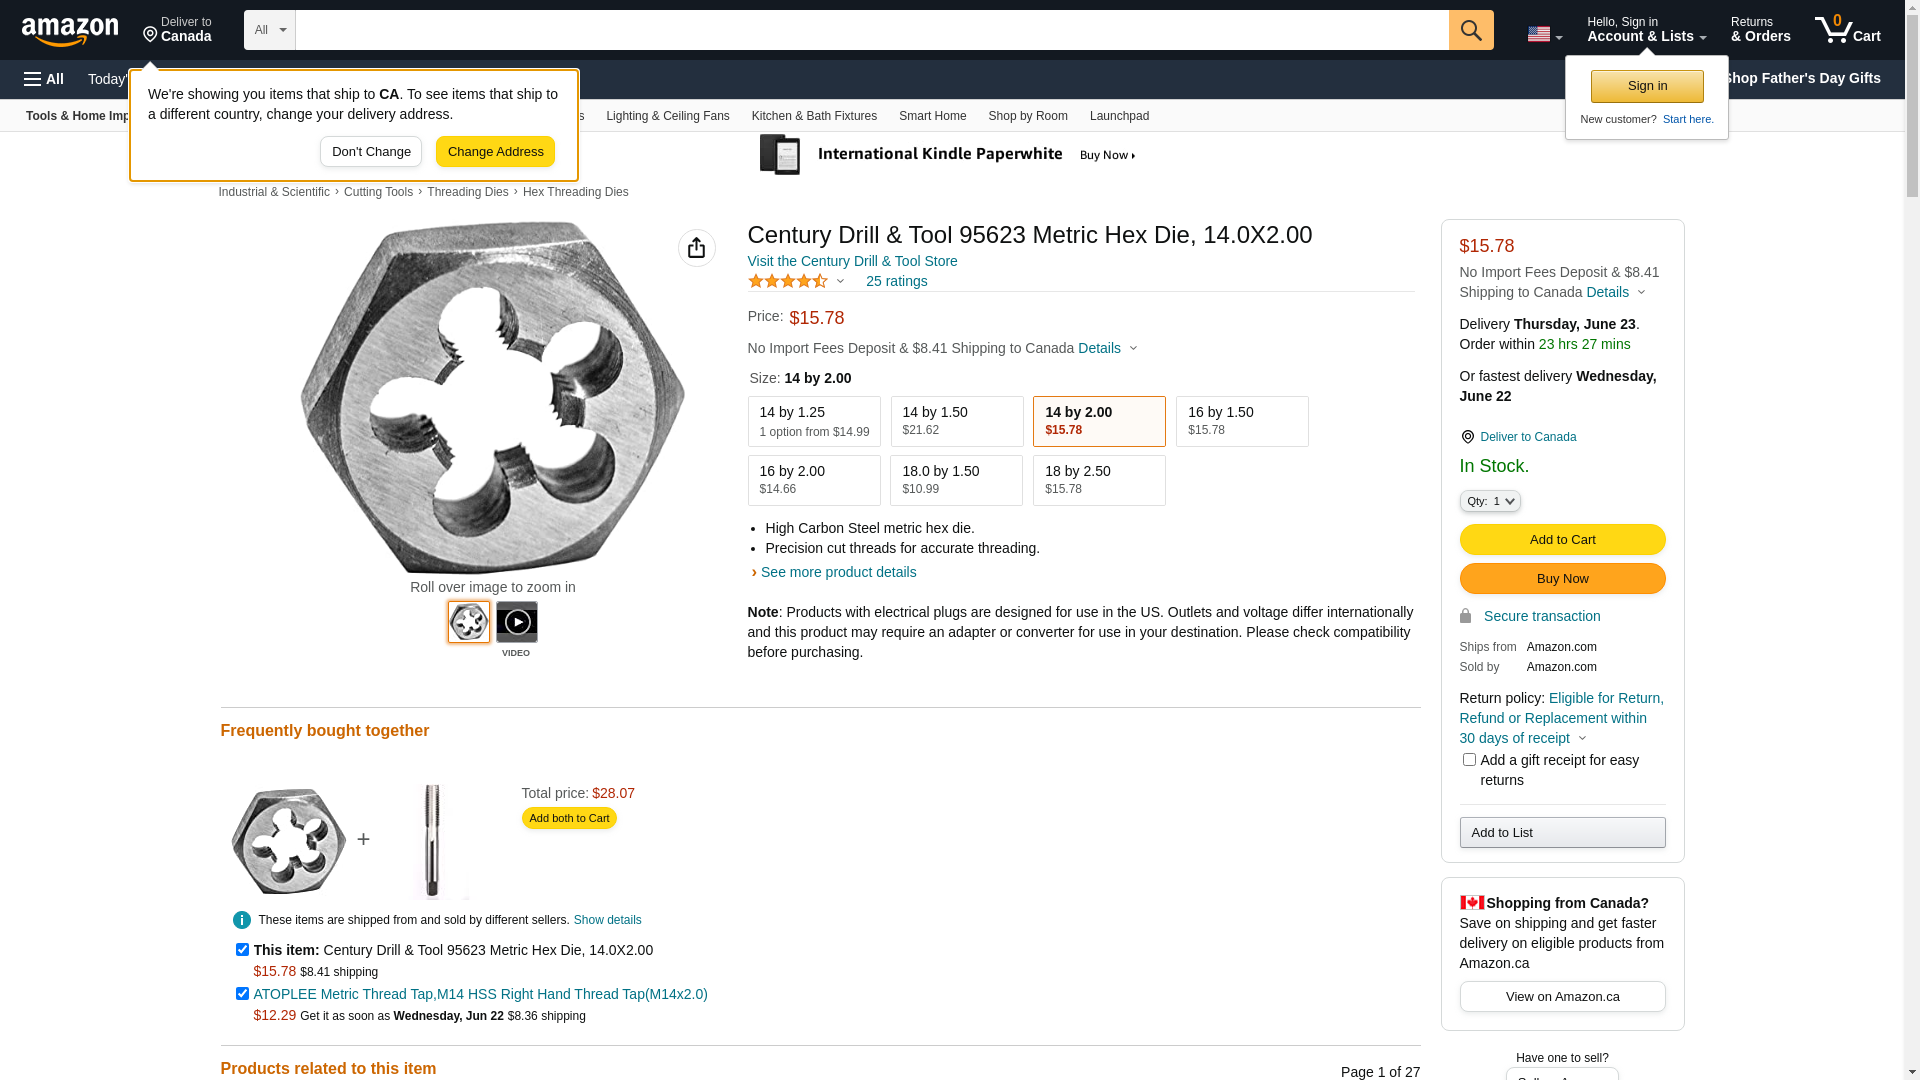
Task: Open the search category All dropdown
Action: click(x=270, y=30)
